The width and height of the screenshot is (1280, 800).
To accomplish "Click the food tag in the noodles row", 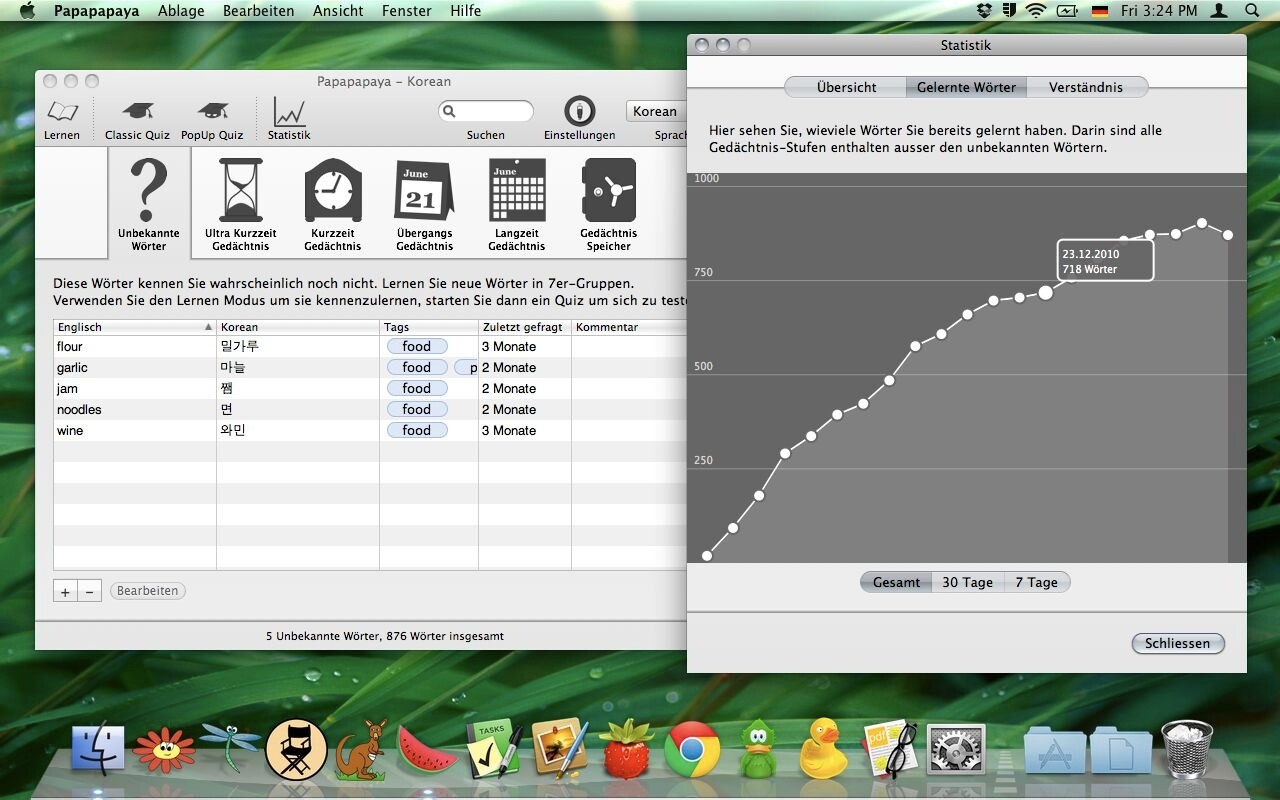I will pyautogui.click(x=417, y=410).
